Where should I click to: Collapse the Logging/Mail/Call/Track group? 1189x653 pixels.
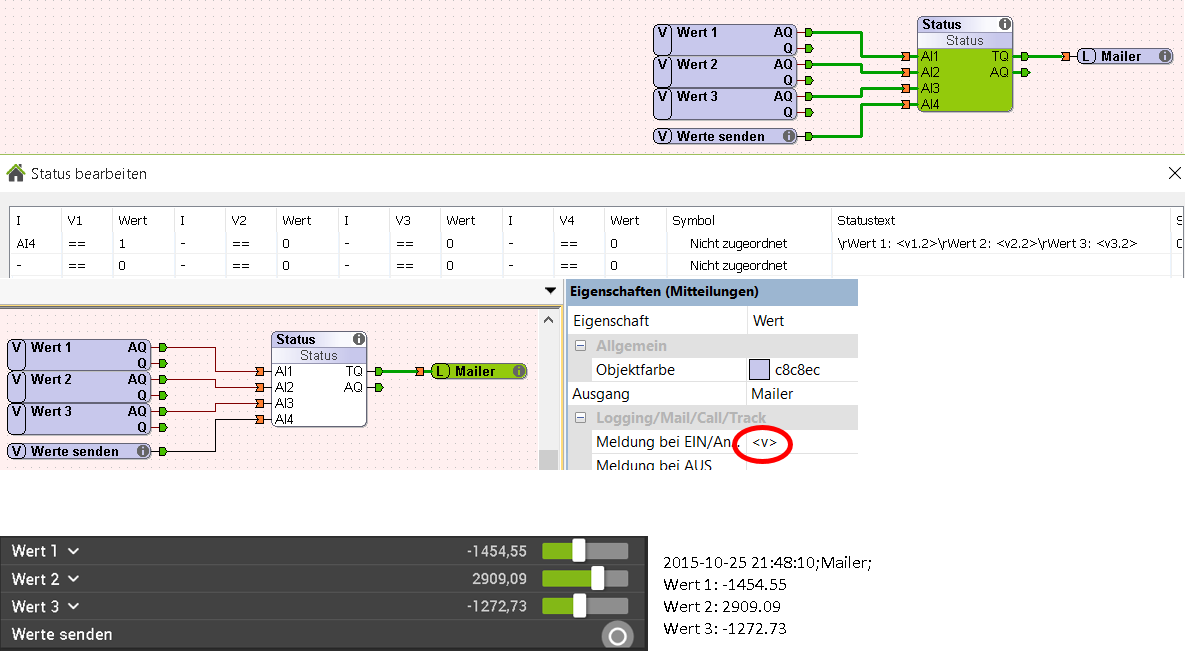coord(579,418)
